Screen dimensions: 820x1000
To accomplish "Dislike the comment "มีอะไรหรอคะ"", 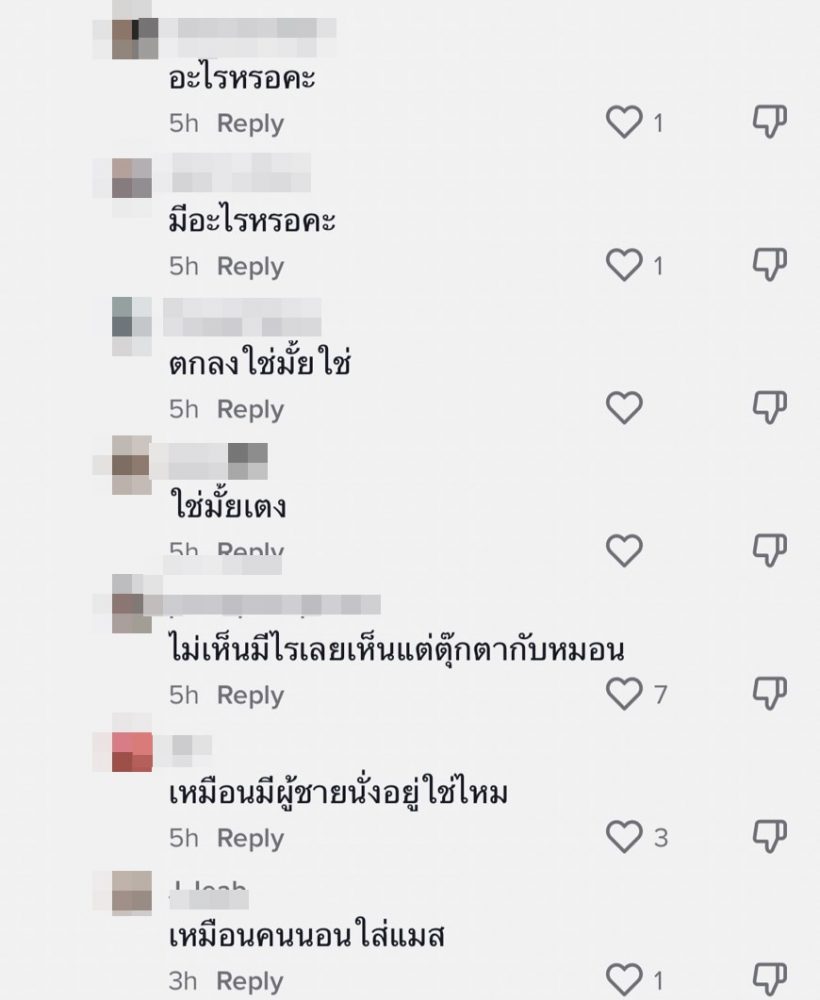I will click(x=769, y=265).
